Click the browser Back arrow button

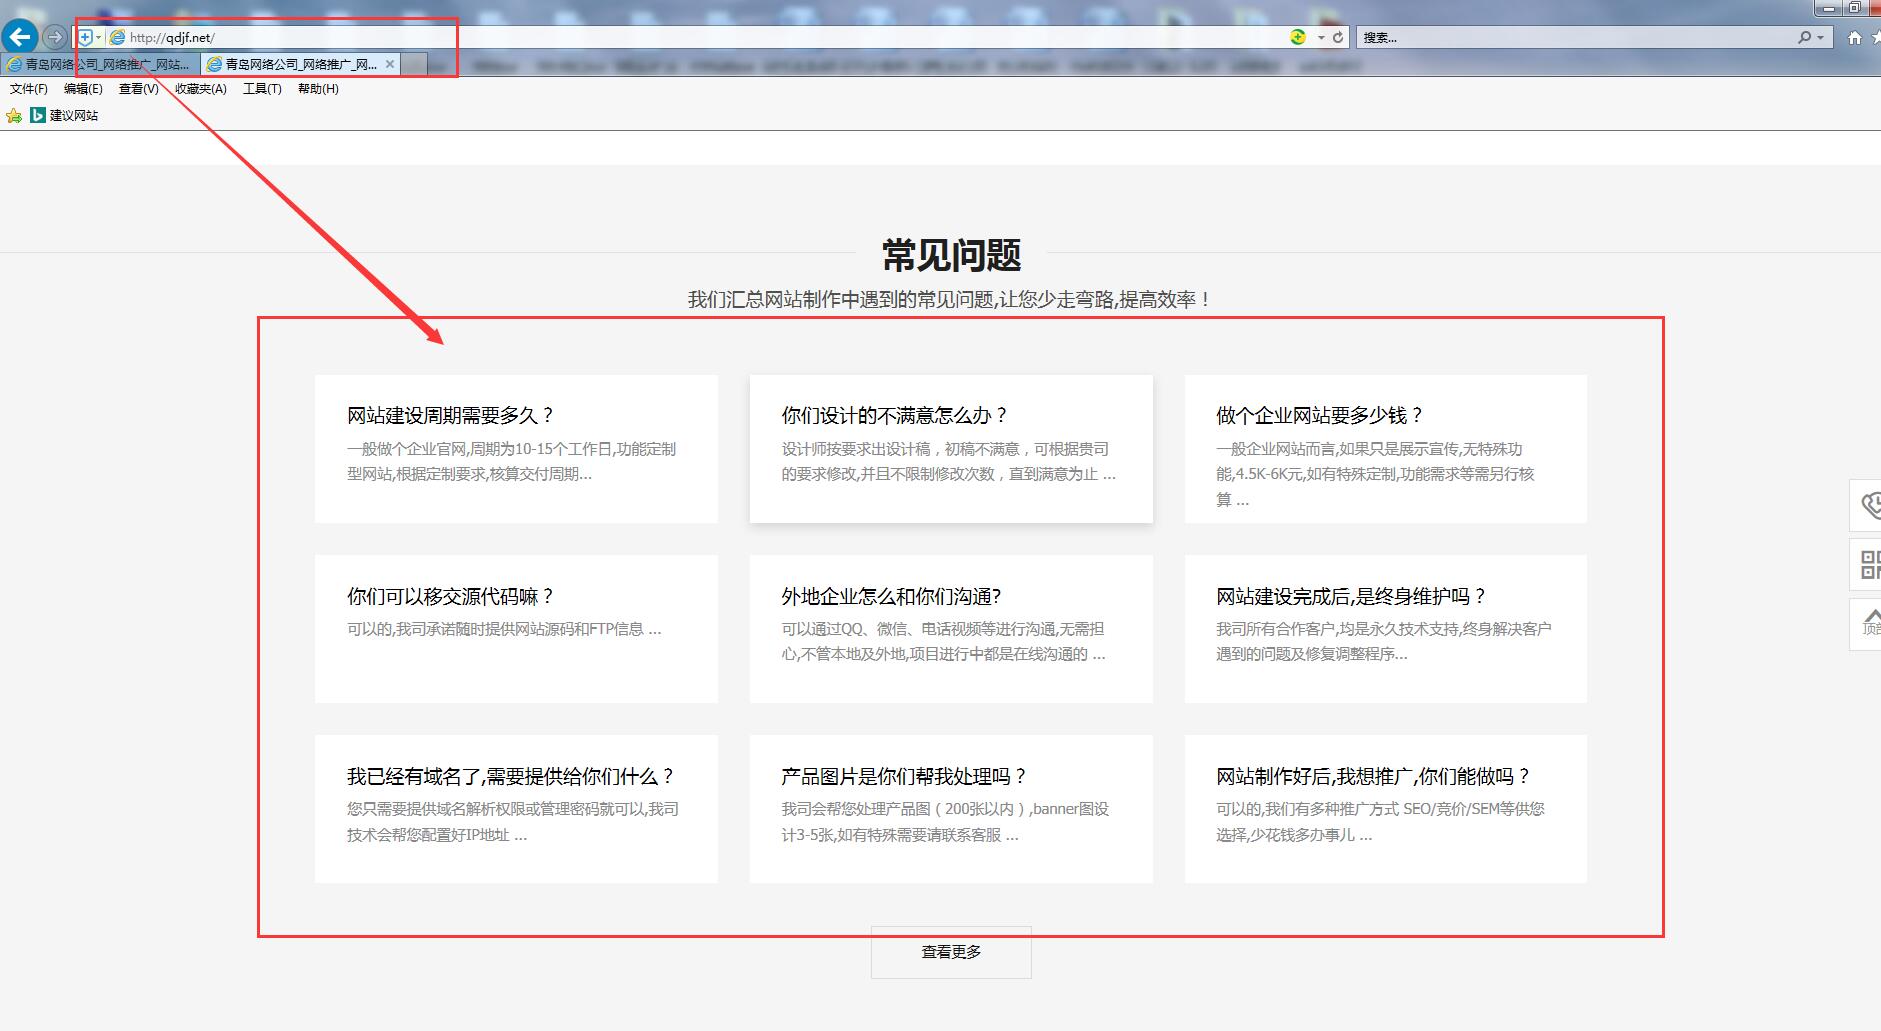coord(20,37)
